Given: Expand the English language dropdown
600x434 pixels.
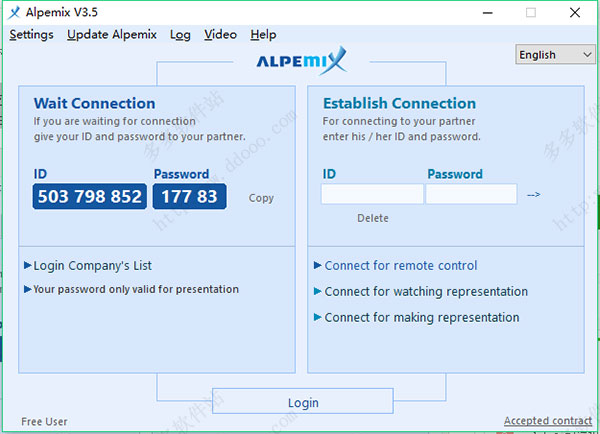Looking at the screenshot, I should click(x=555, y=54).
